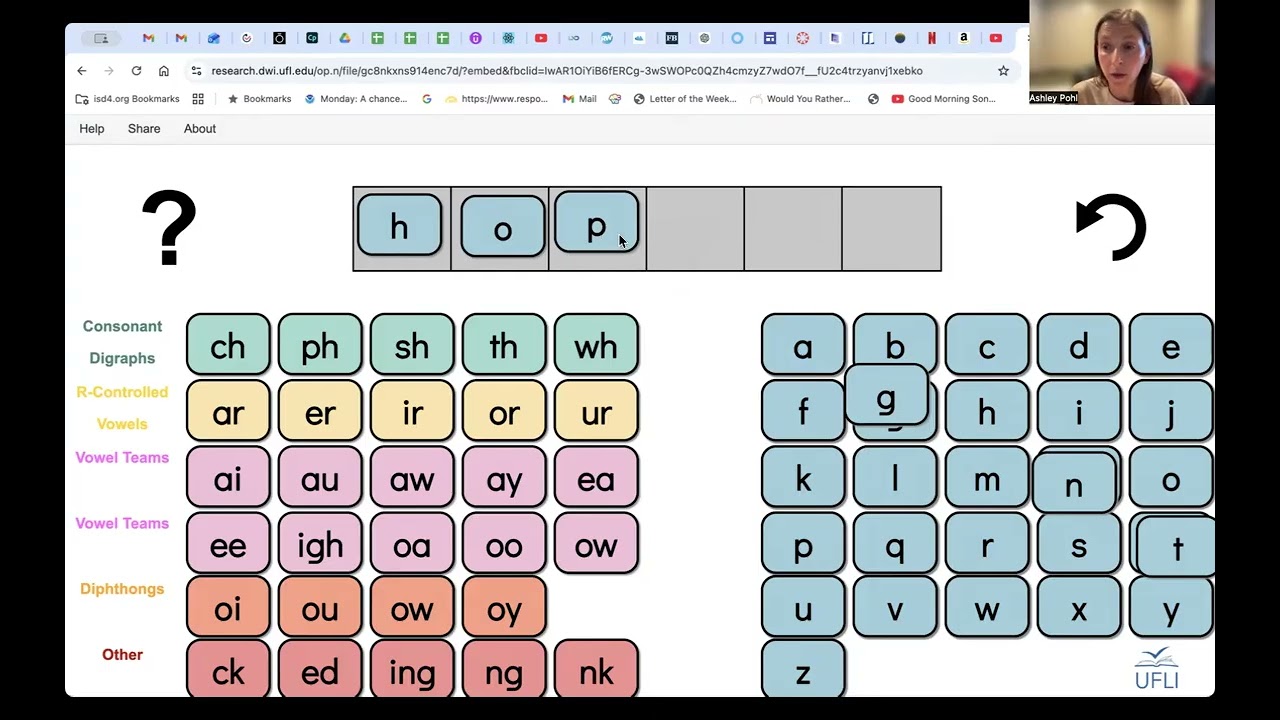The height and width of the screenshot is (720, 1280).
Task: Select the letter 'z' tile
Action: [x=803, y=670]
